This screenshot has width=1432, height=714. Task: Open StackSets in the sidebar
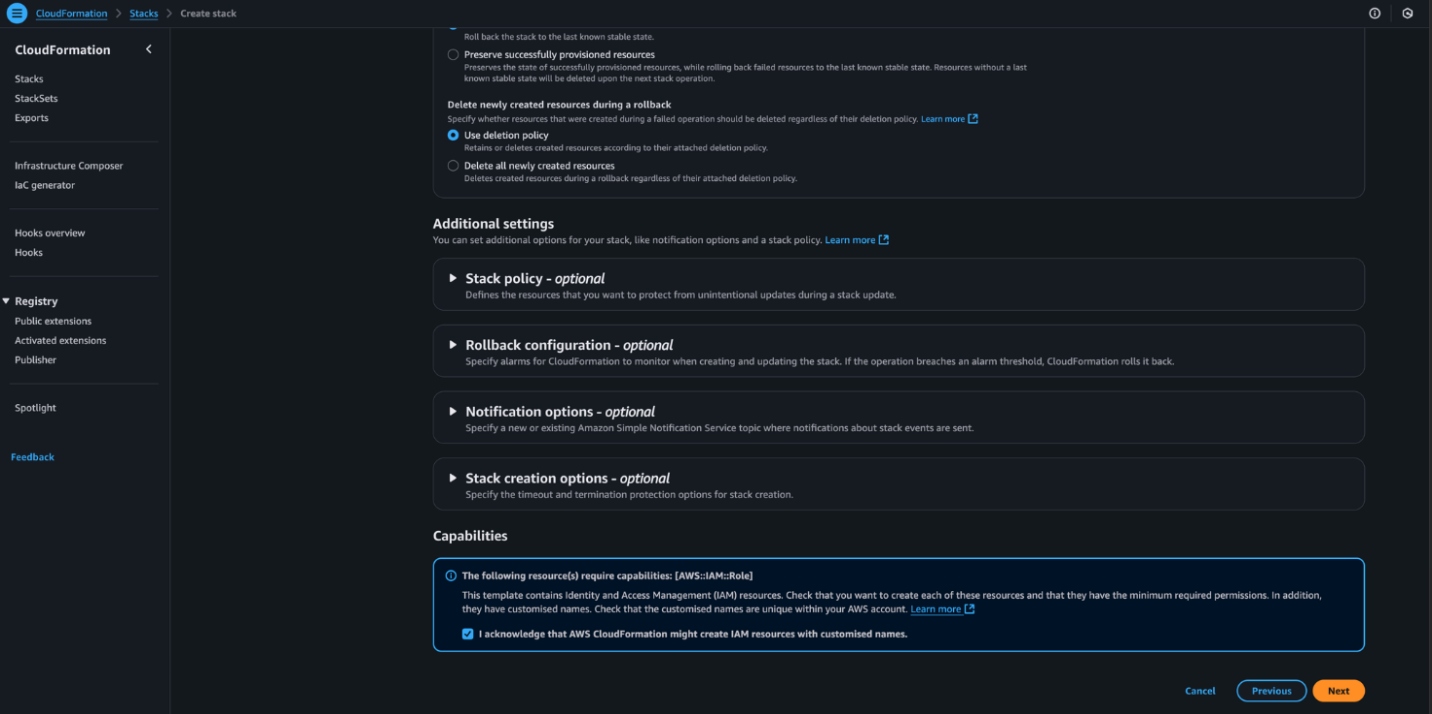pyautogui.click(x=36, y=98)
